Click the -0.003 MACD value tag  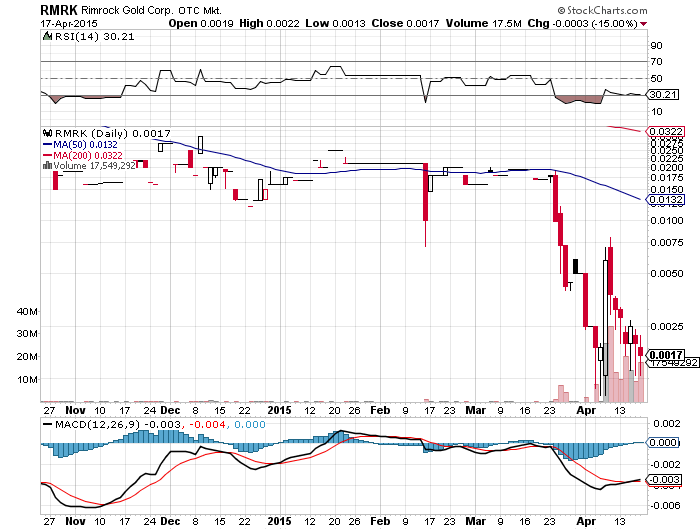pos(665,480)
